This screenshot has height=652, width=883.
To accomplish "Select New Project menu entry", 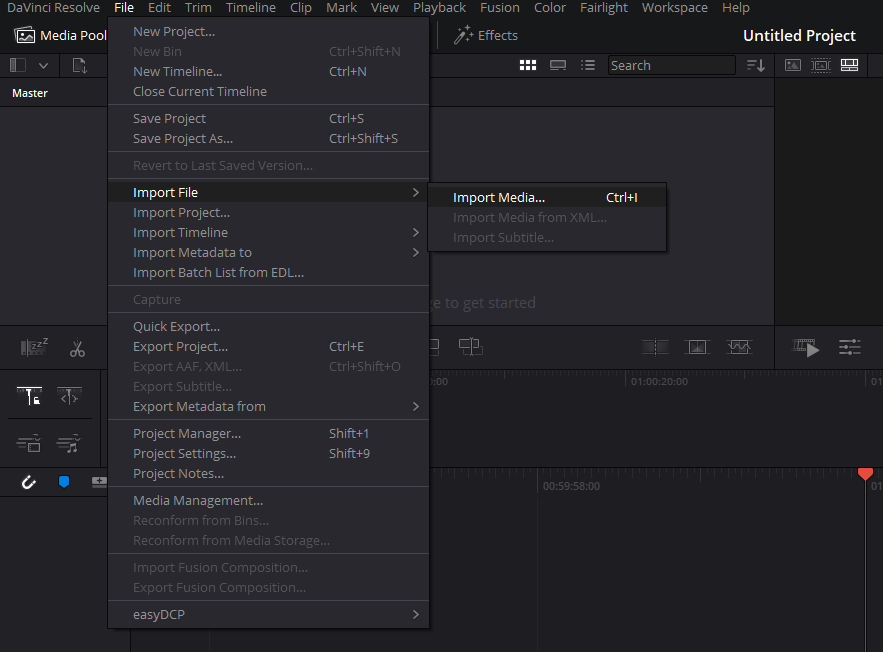I will pyautogui.click(x=268, y=32).
